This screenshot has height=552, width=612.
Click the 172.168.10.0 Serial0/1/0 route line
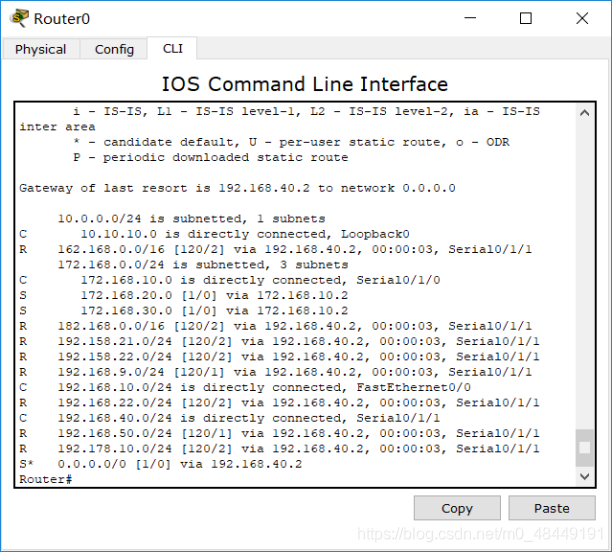tap(230, 280)
